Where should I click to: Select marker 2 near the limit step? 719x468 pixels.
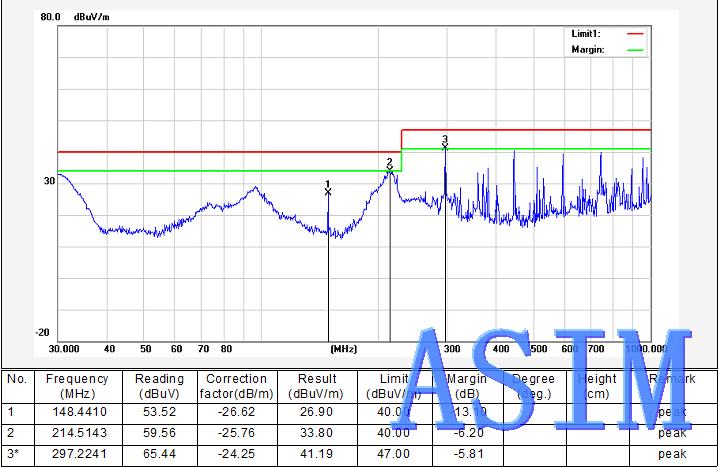pos(390,165)
